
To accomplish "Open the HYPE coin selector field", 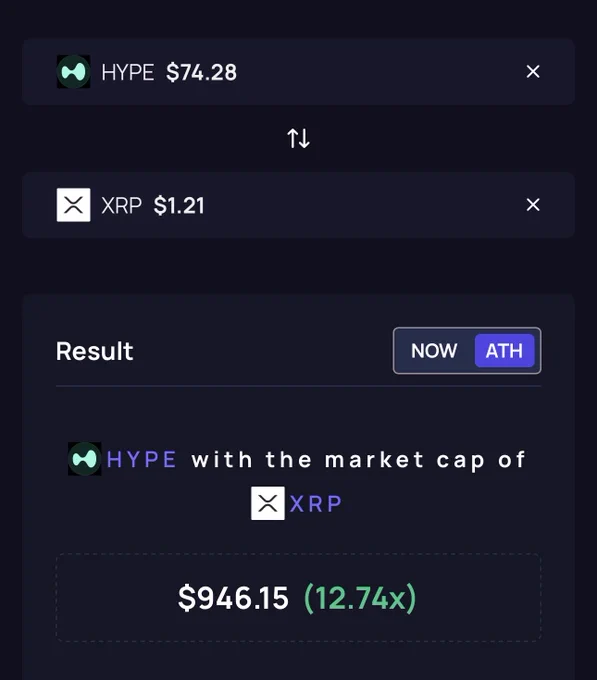I will coord(298,72).
